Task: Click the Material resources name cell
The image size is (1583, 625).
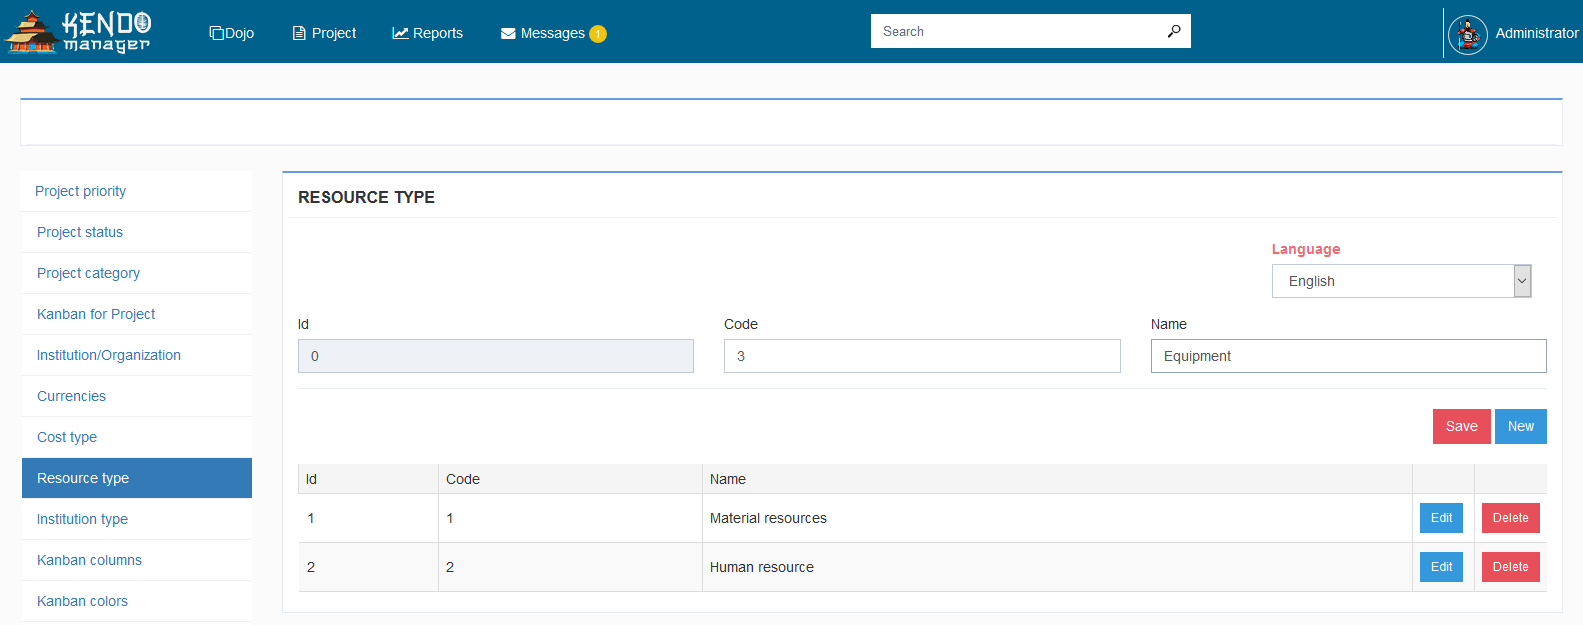Action: point(1057,518)
